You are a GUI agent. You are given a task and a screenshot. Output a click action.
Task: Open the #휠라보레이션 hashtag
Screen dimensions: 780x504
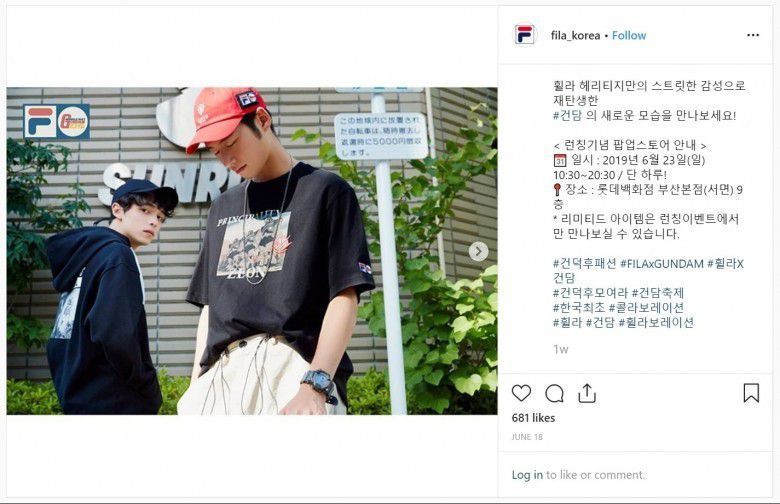point(656,322)
